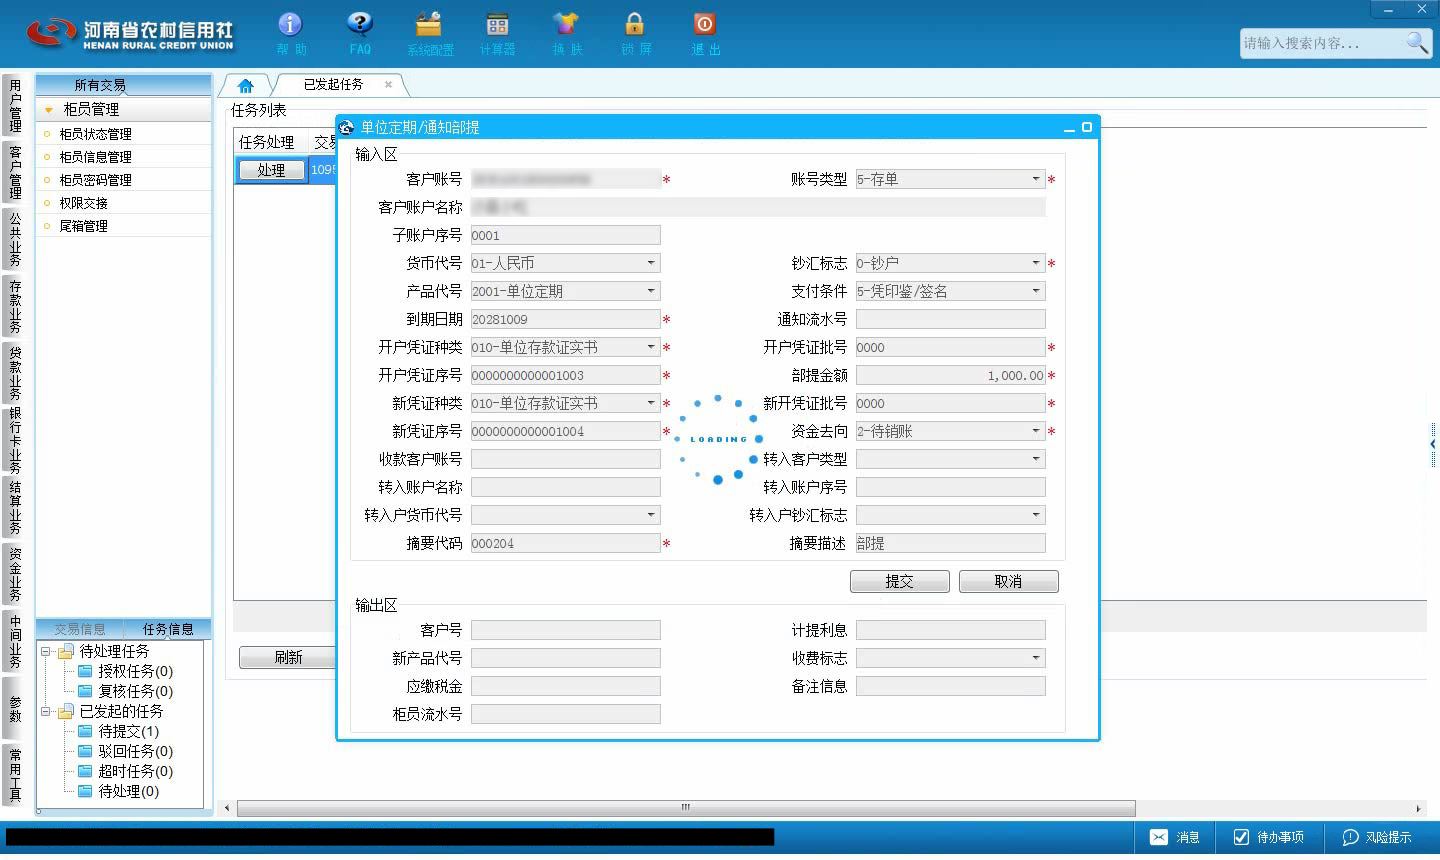Screen dimensions: 1440x860
Task: Collapse the right side panel arrow
Action: coord(1433,443)
